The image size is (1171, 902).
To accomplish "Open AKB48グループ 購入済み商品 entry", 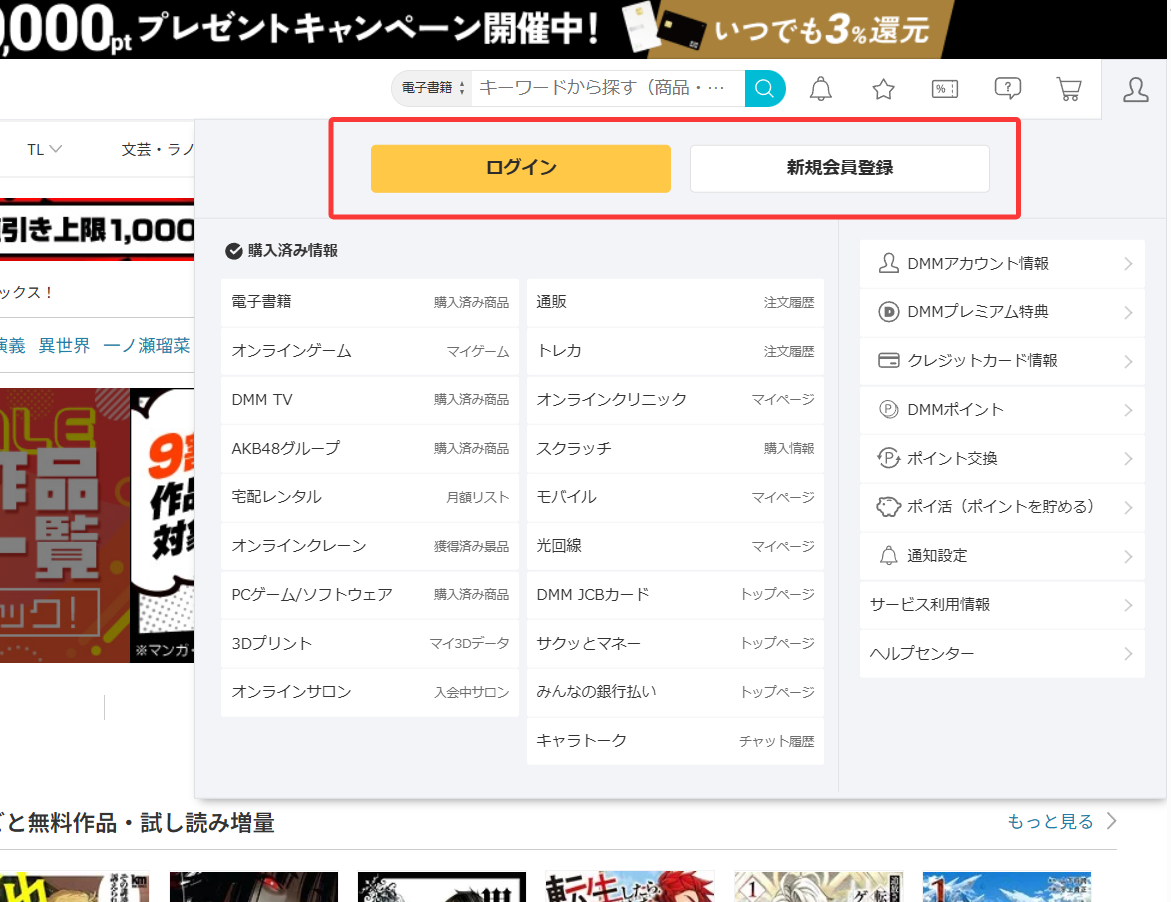I will click(370, 448).
